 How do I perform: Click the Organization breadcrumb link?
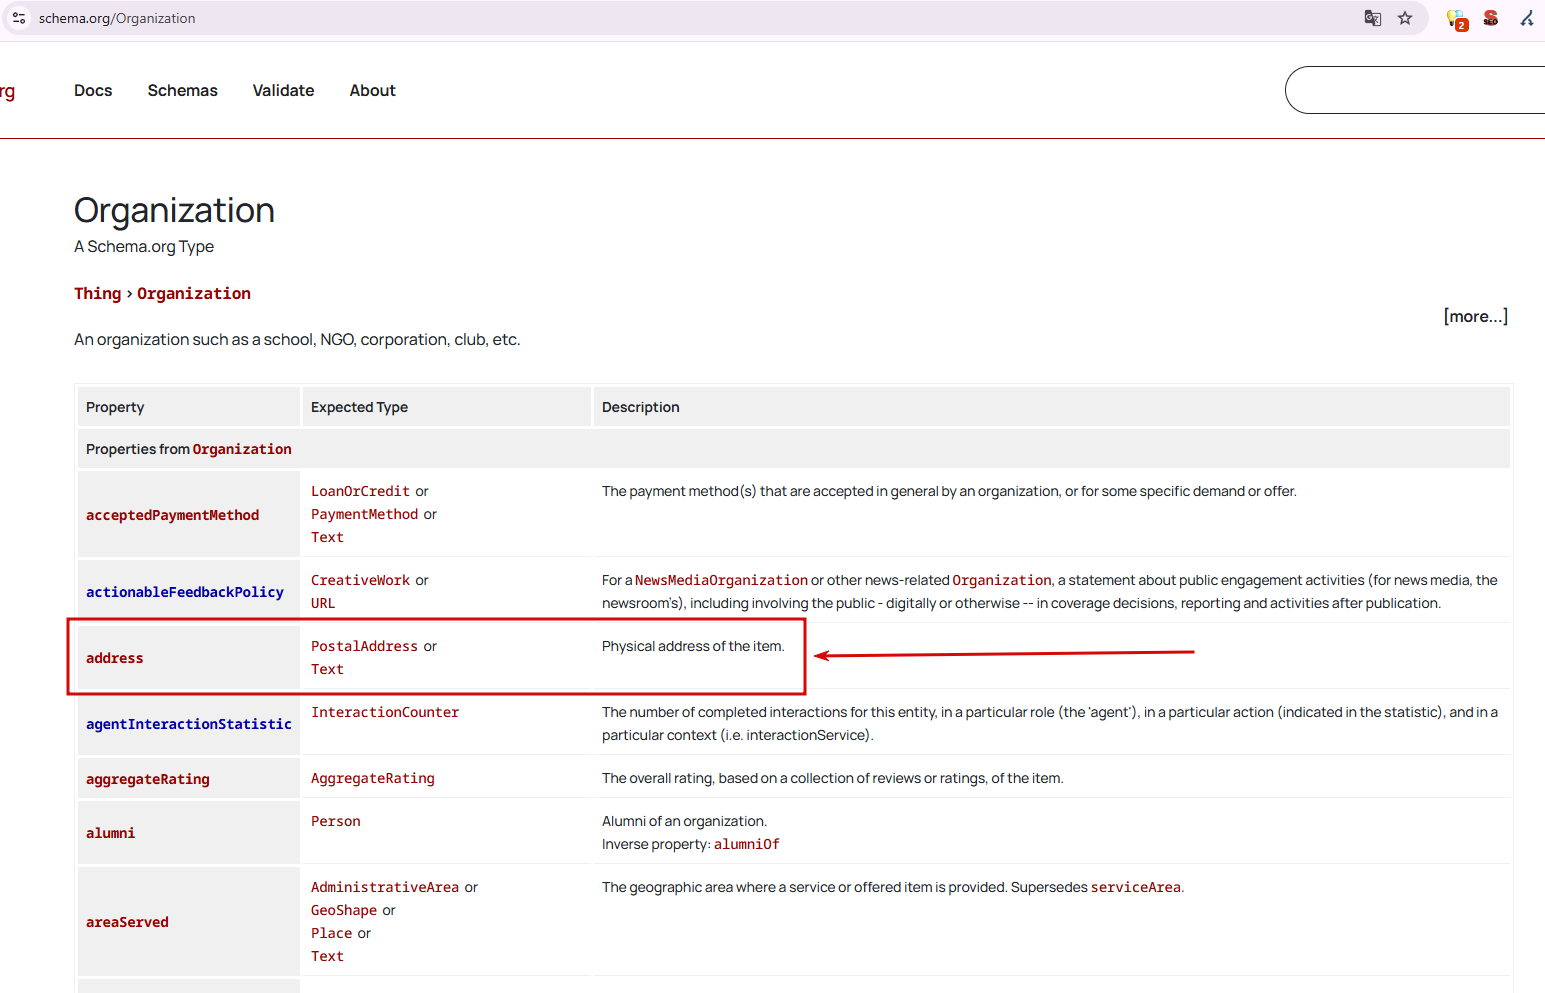tap(194, 293)
